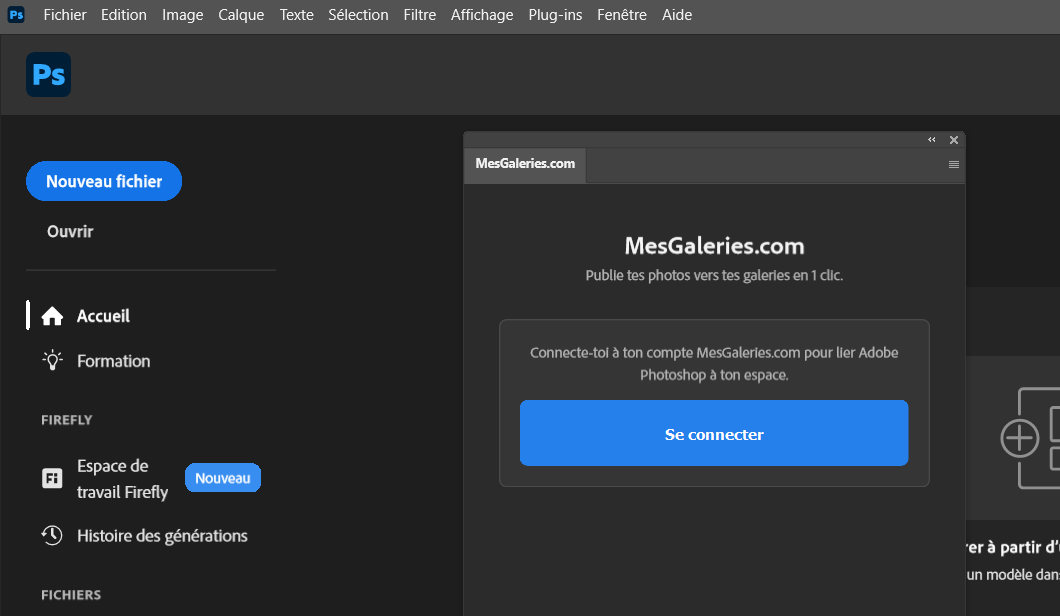1060x616 pixels.
Task: Open the Plug-ins menu
Action: coord(555,15)
